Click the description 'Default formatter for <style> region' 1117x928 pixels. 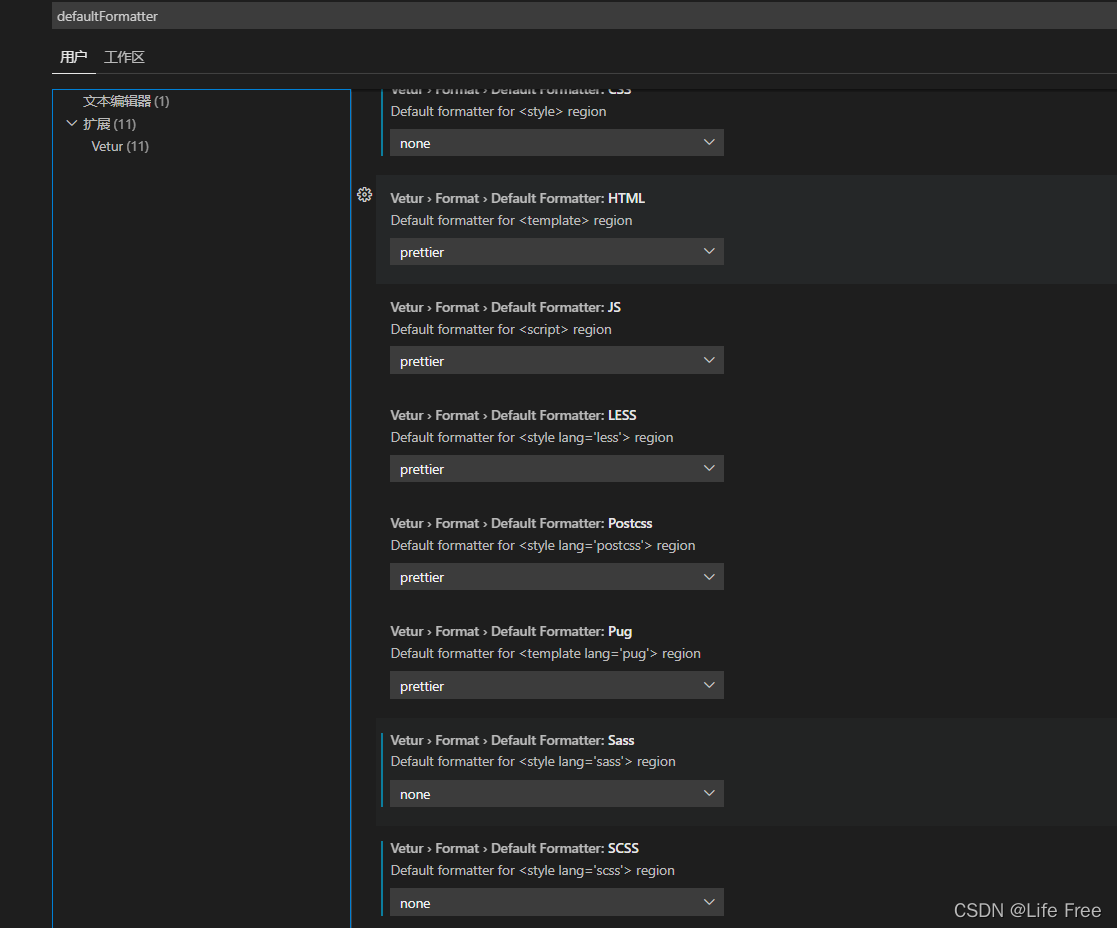point(498,111)
